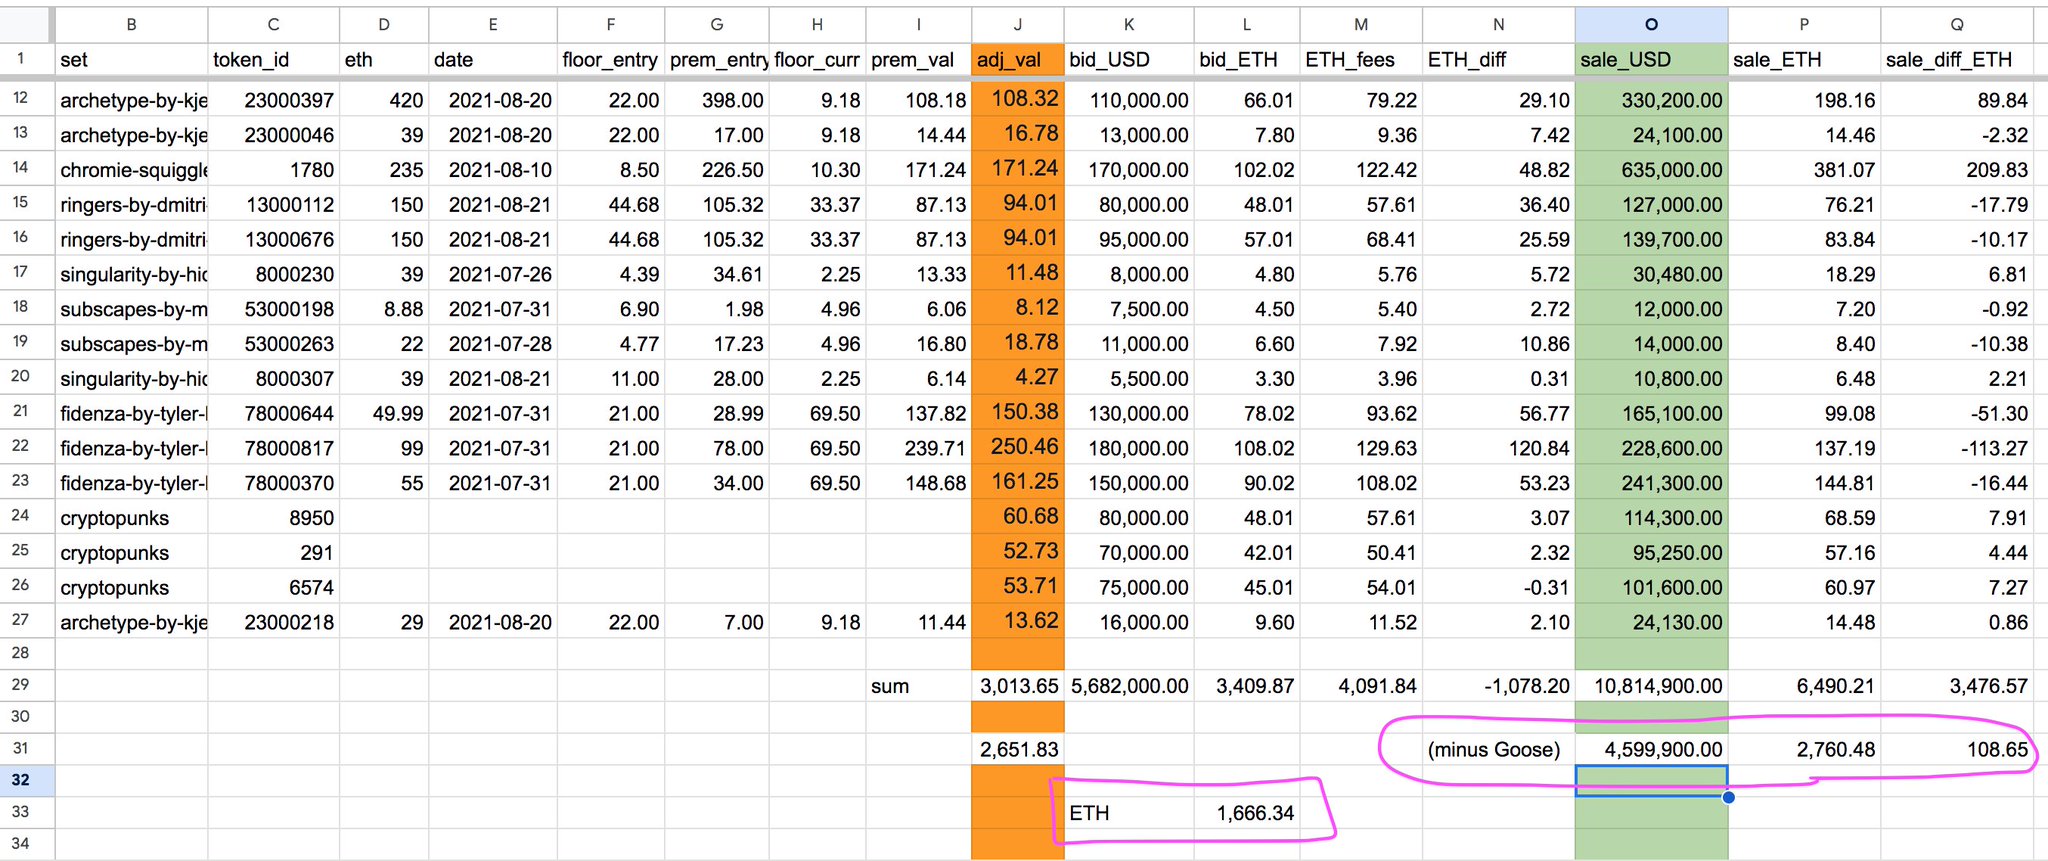Click the 'token_id' header cell

(x=273, y=60)
